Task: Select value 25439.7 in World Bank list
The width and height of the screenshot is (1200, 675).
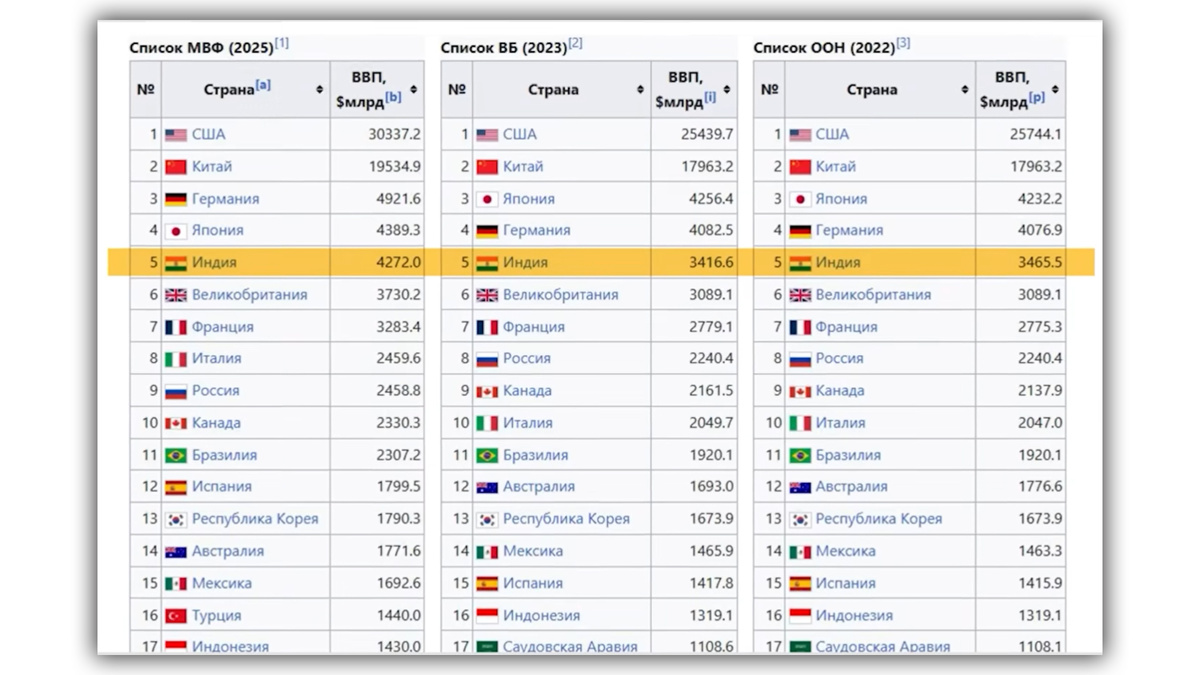Action: coord(707,134)
